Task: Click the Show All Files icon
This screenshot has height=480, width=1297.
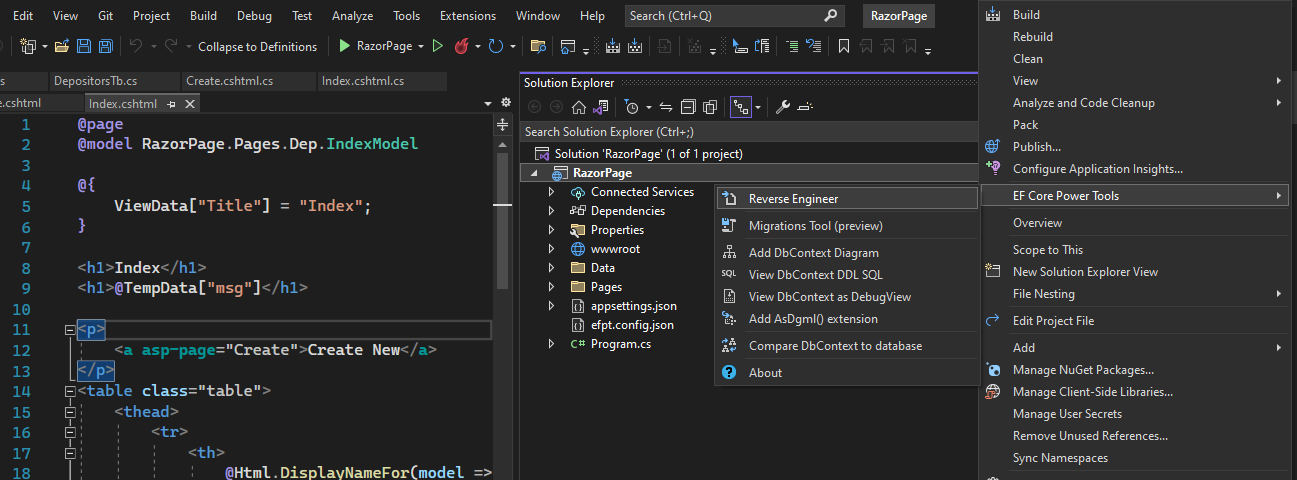Action: (x=710, y=107)
